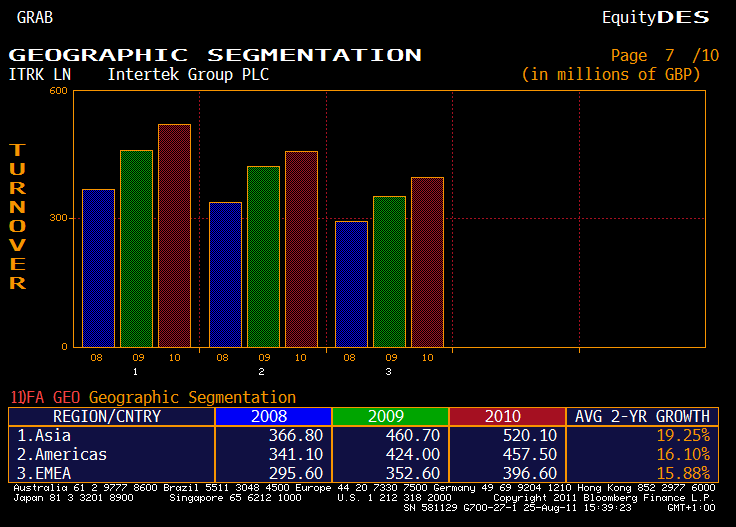
Task: Select the 1.Asia row label
Action: pyautogui.click(x=44, y=435)
